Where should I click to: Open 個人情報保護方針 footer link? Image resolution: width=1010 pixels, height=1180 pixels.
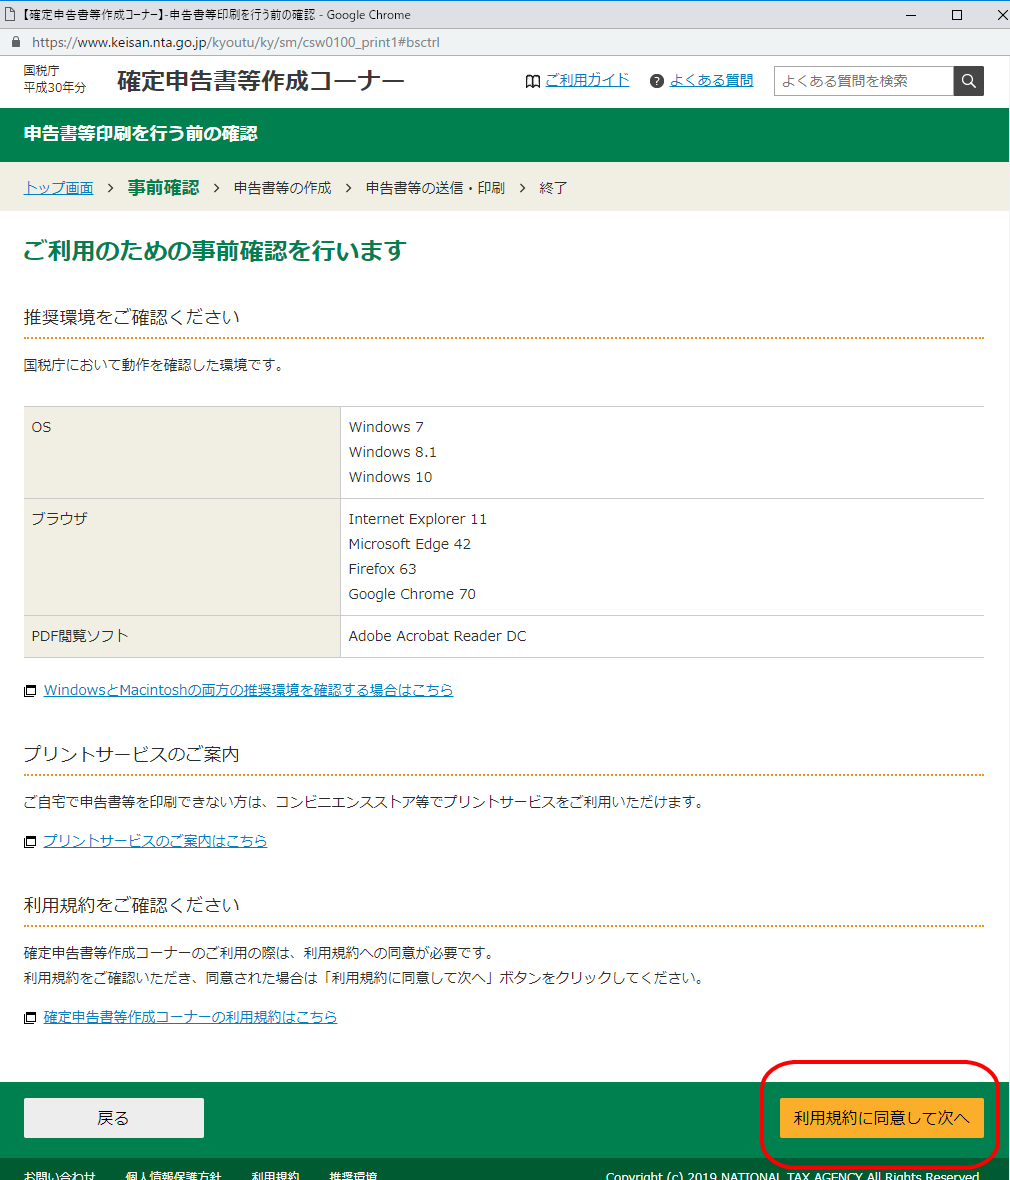pos(173,1175)
